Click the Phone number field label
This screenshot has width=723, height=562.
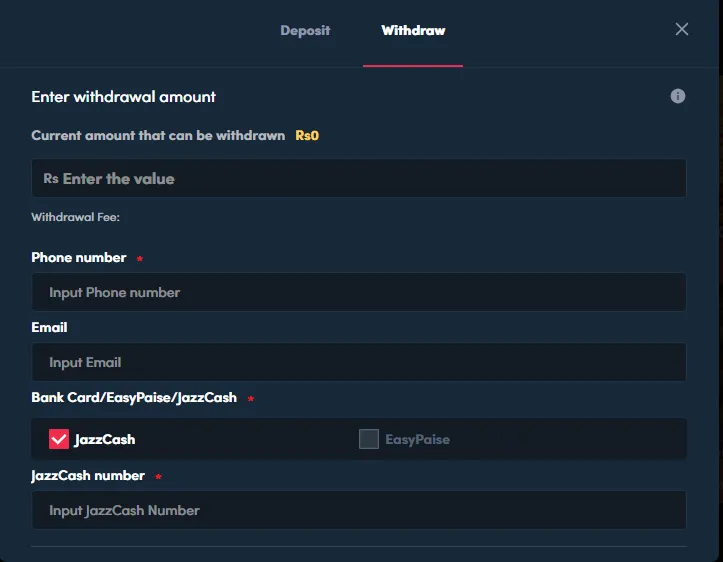(x=79, y=257)
